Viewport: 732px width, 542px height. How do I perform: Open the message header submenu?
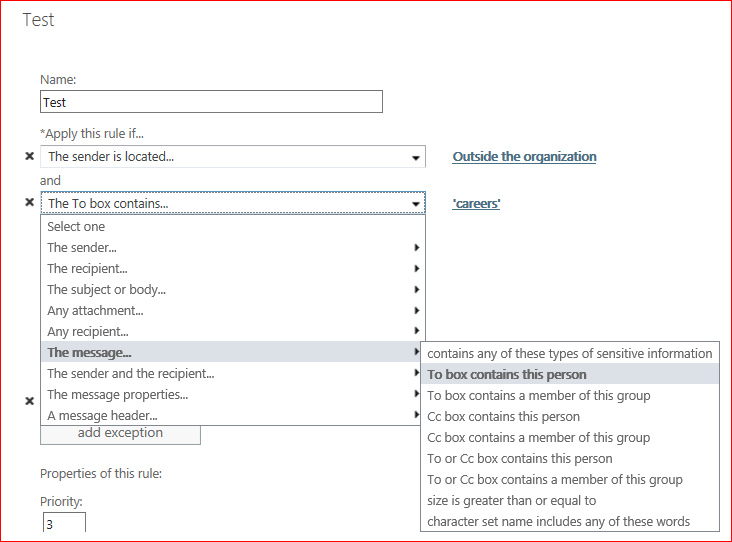(232, 415)
